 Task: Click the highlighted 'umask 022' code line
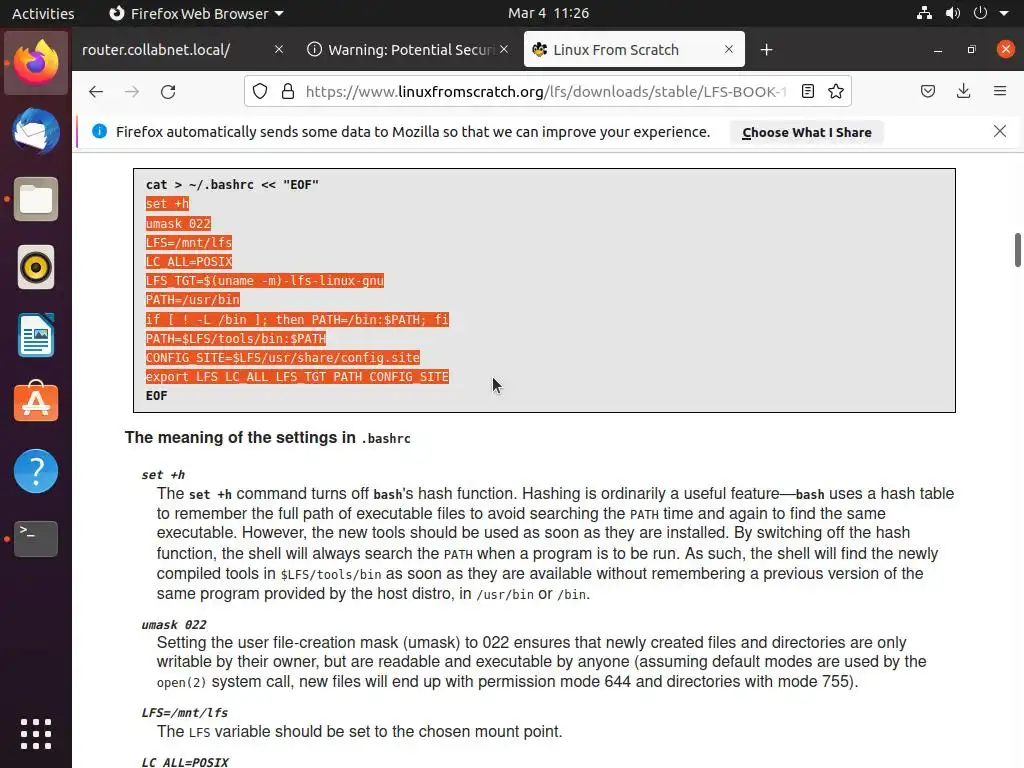coord(178,223)
